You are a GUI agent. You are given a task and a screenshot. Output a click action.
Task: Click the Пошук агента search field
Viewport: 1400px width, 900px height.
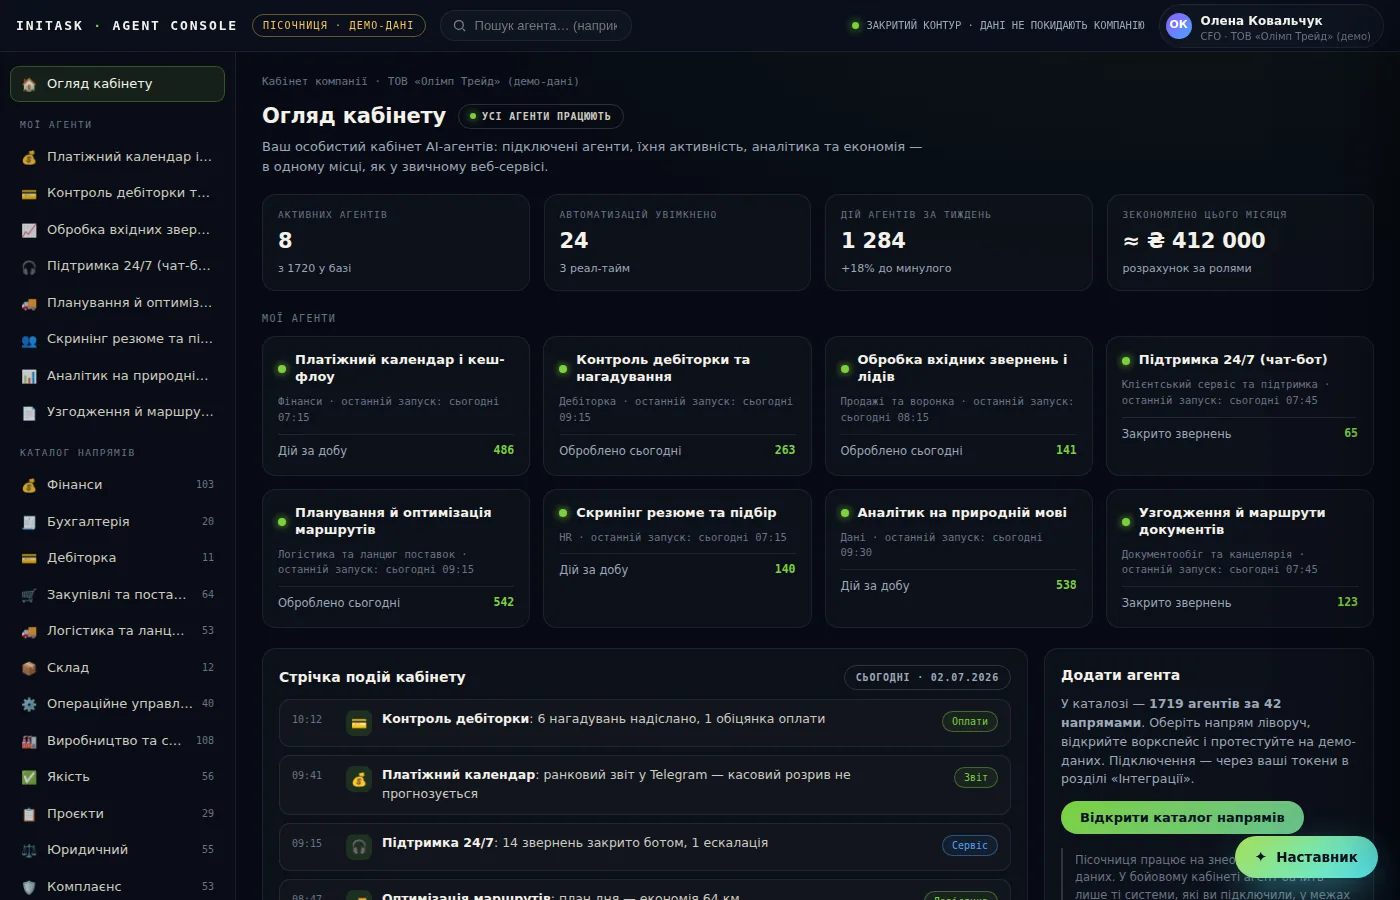(x=536, y=26)
